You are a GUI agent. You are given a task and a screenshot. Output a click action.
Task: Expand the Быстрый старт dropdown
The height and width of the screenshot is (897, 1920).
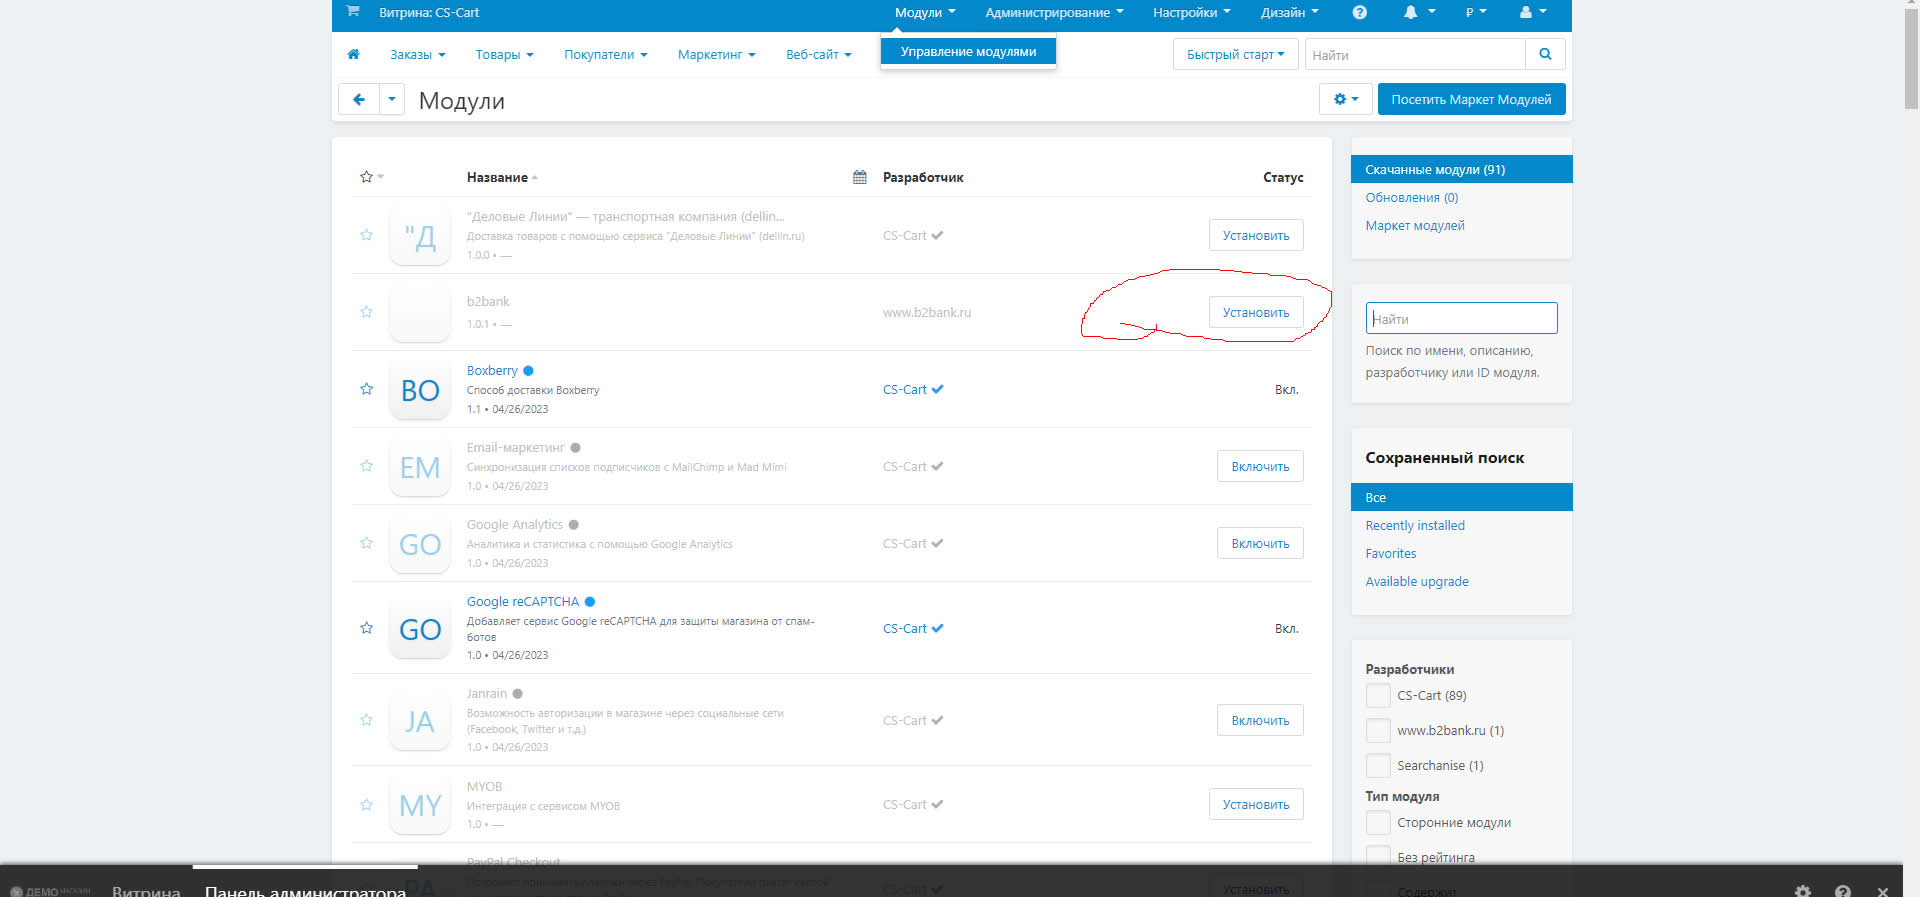1234,54
